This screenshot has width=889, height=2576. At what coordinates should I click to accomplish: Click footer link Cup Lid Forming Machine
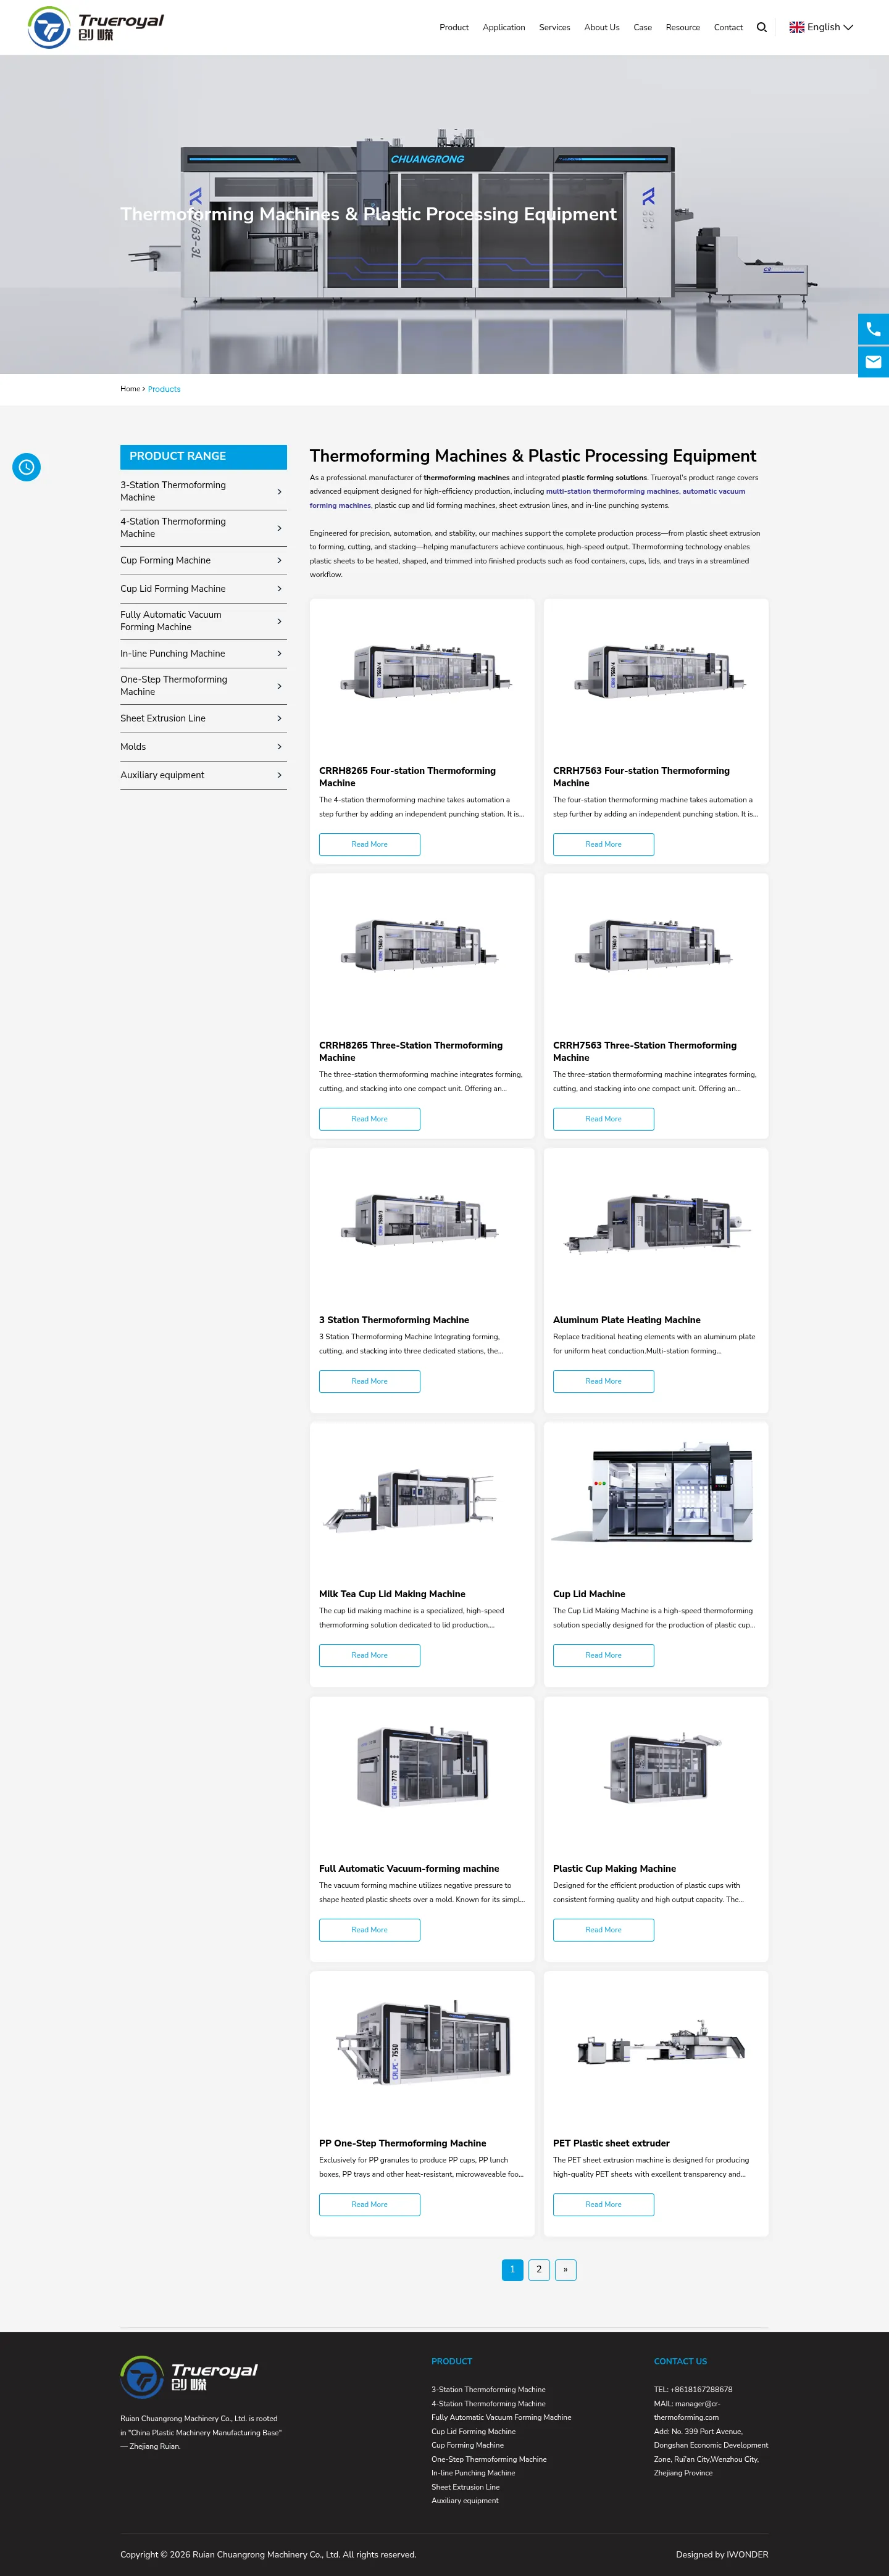pyautogui.click(x=473, y=2431)
